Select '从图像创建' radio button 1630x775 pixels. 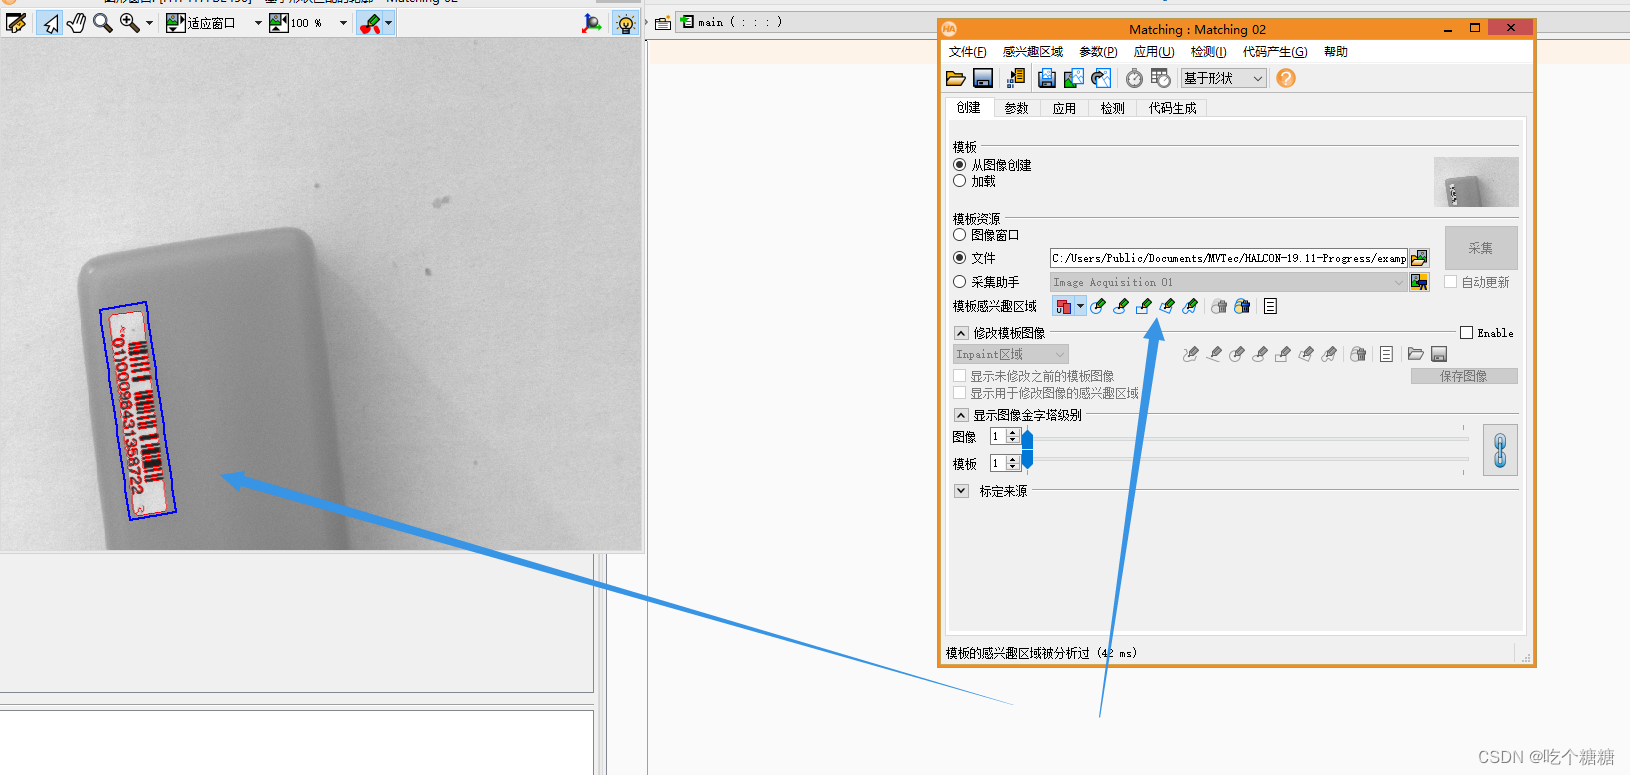point(960,165)
